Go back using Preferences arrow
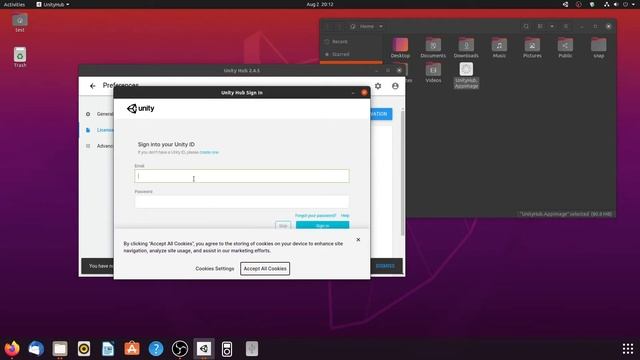Screen dimensions: 640x360 [93, 86]
